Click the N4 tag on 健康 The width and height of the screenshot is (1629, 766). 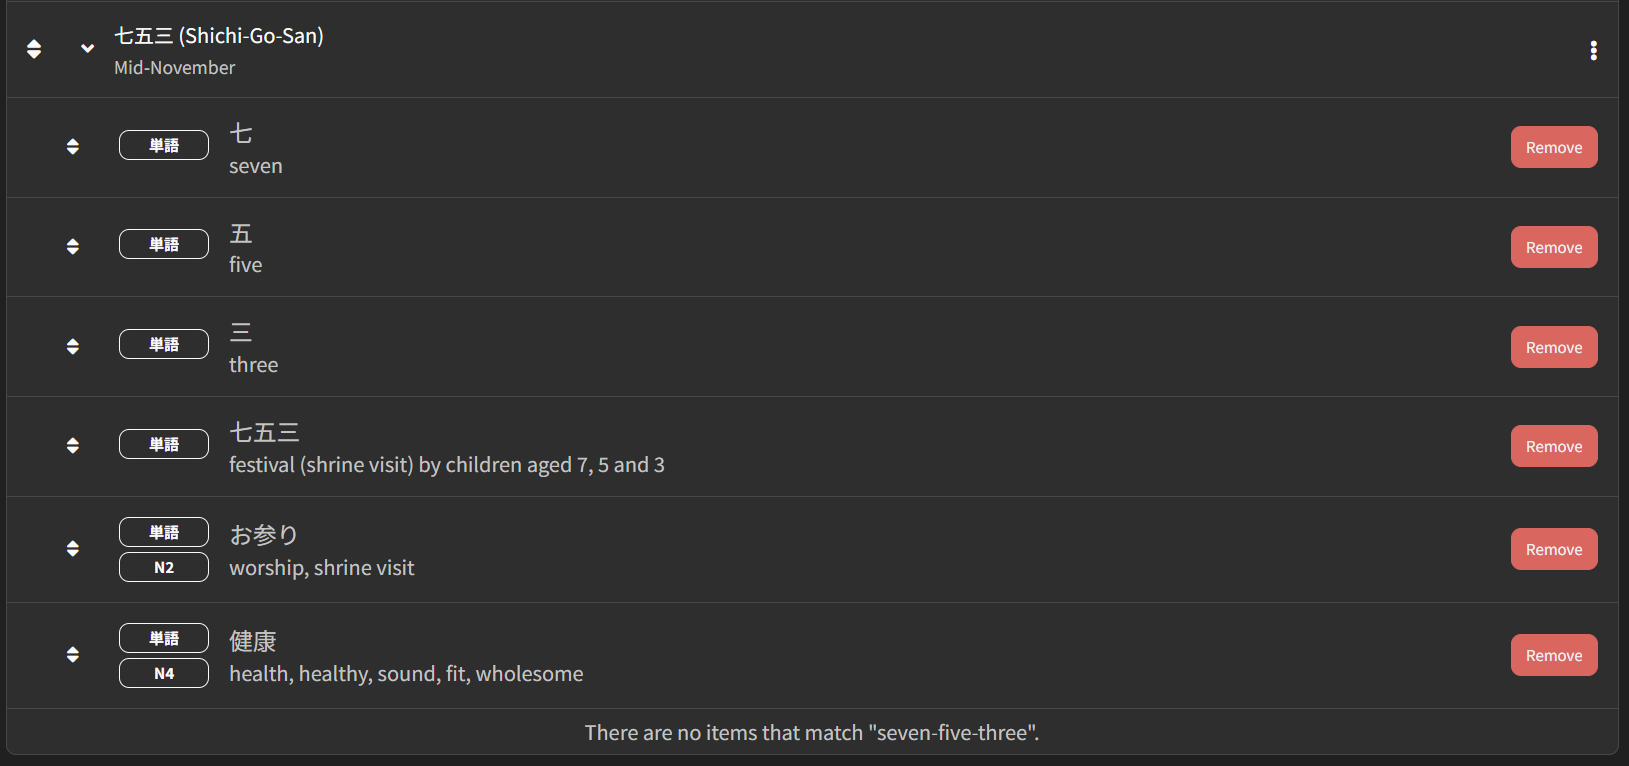tap(164, 673)
